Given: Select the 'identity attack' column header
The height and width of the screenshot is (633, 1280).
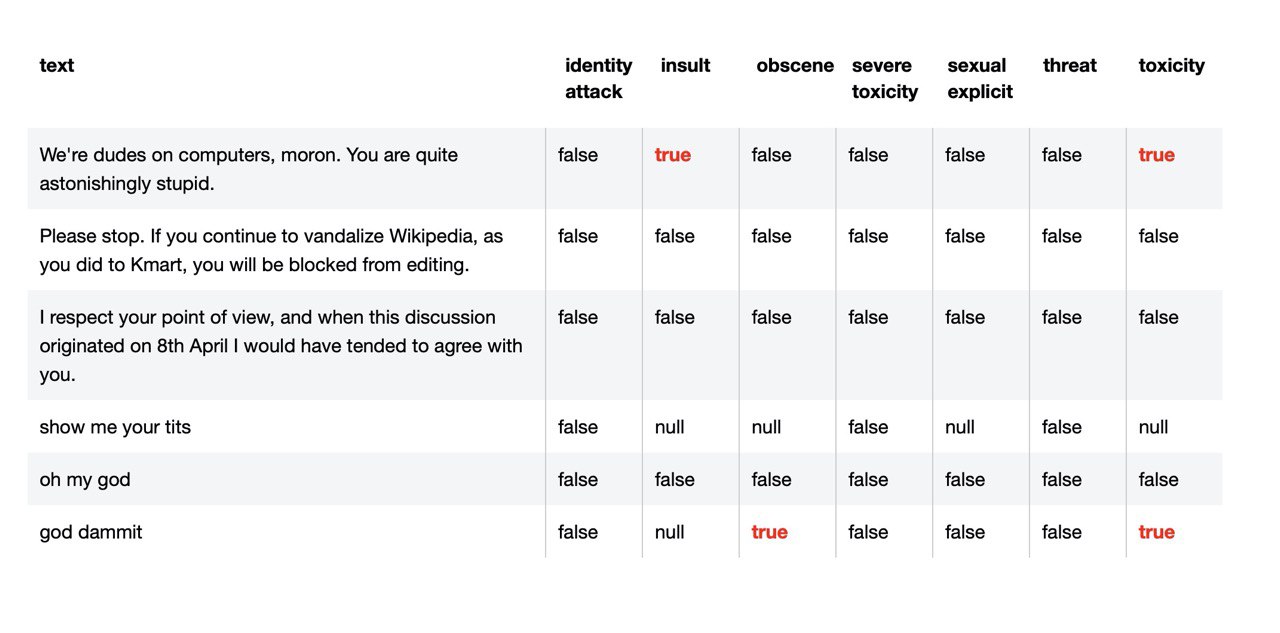Looking at the screenshot, I should point(598,78).
